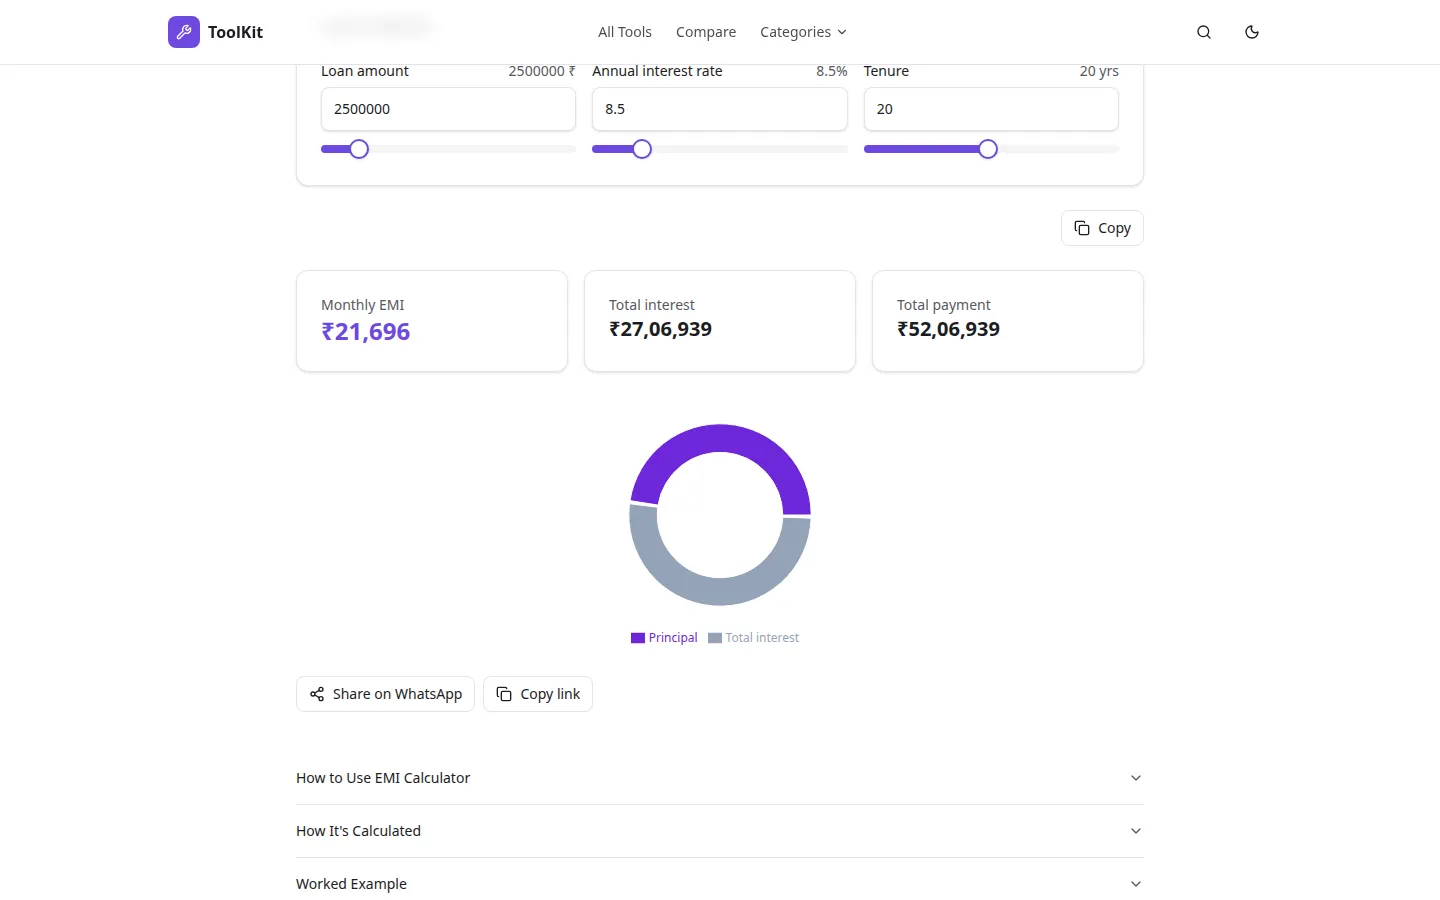Expand the Worked Example section
1440x900 pixels.
pyautogui.click(x=720, y=884)
